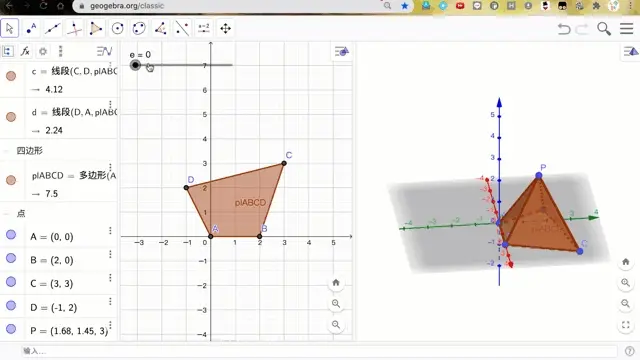Image resolution: width=640 pixels, height=360 pixels.
Task: Click the slider e handle
Action: (136, 65)
